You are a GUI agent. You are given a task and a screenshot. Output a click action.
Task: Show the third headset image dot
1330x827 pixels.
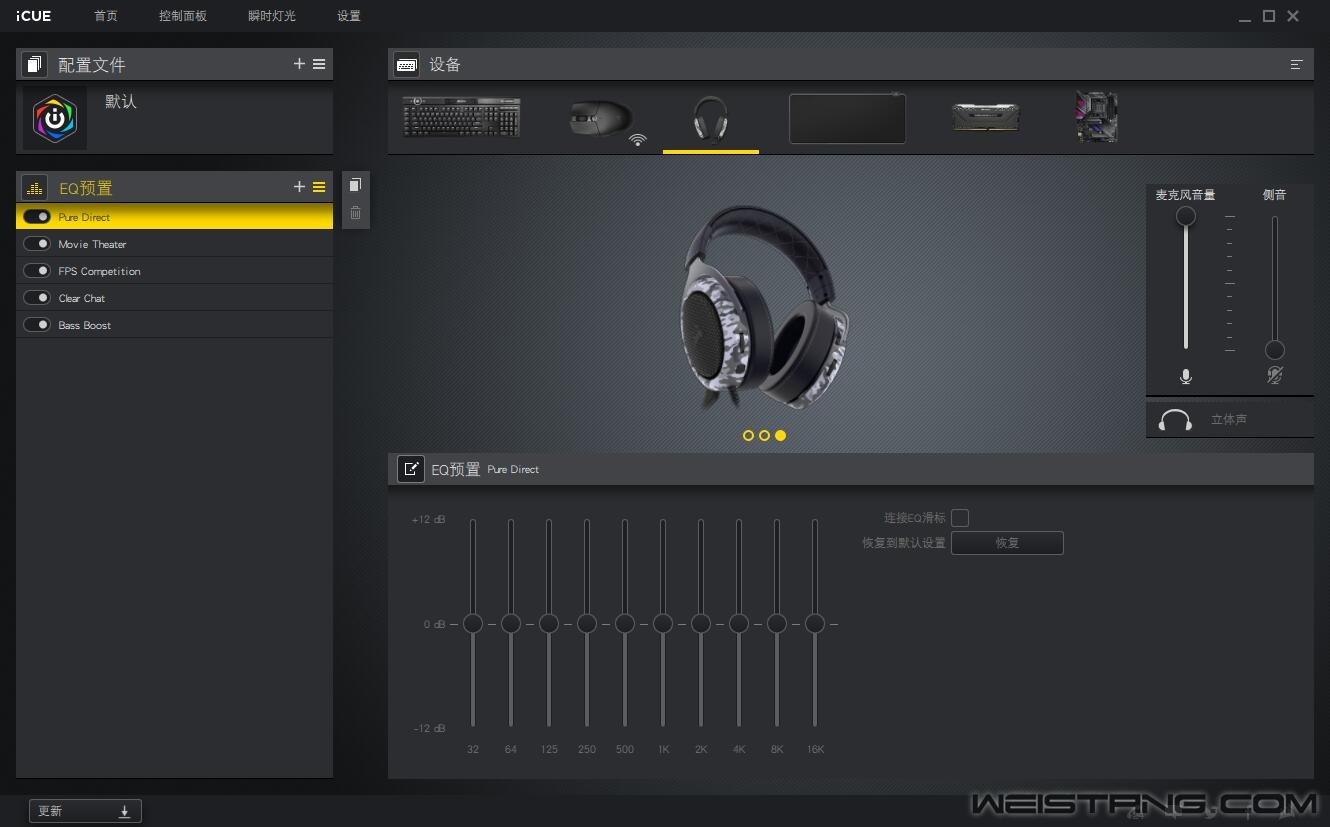pos(780,436)
